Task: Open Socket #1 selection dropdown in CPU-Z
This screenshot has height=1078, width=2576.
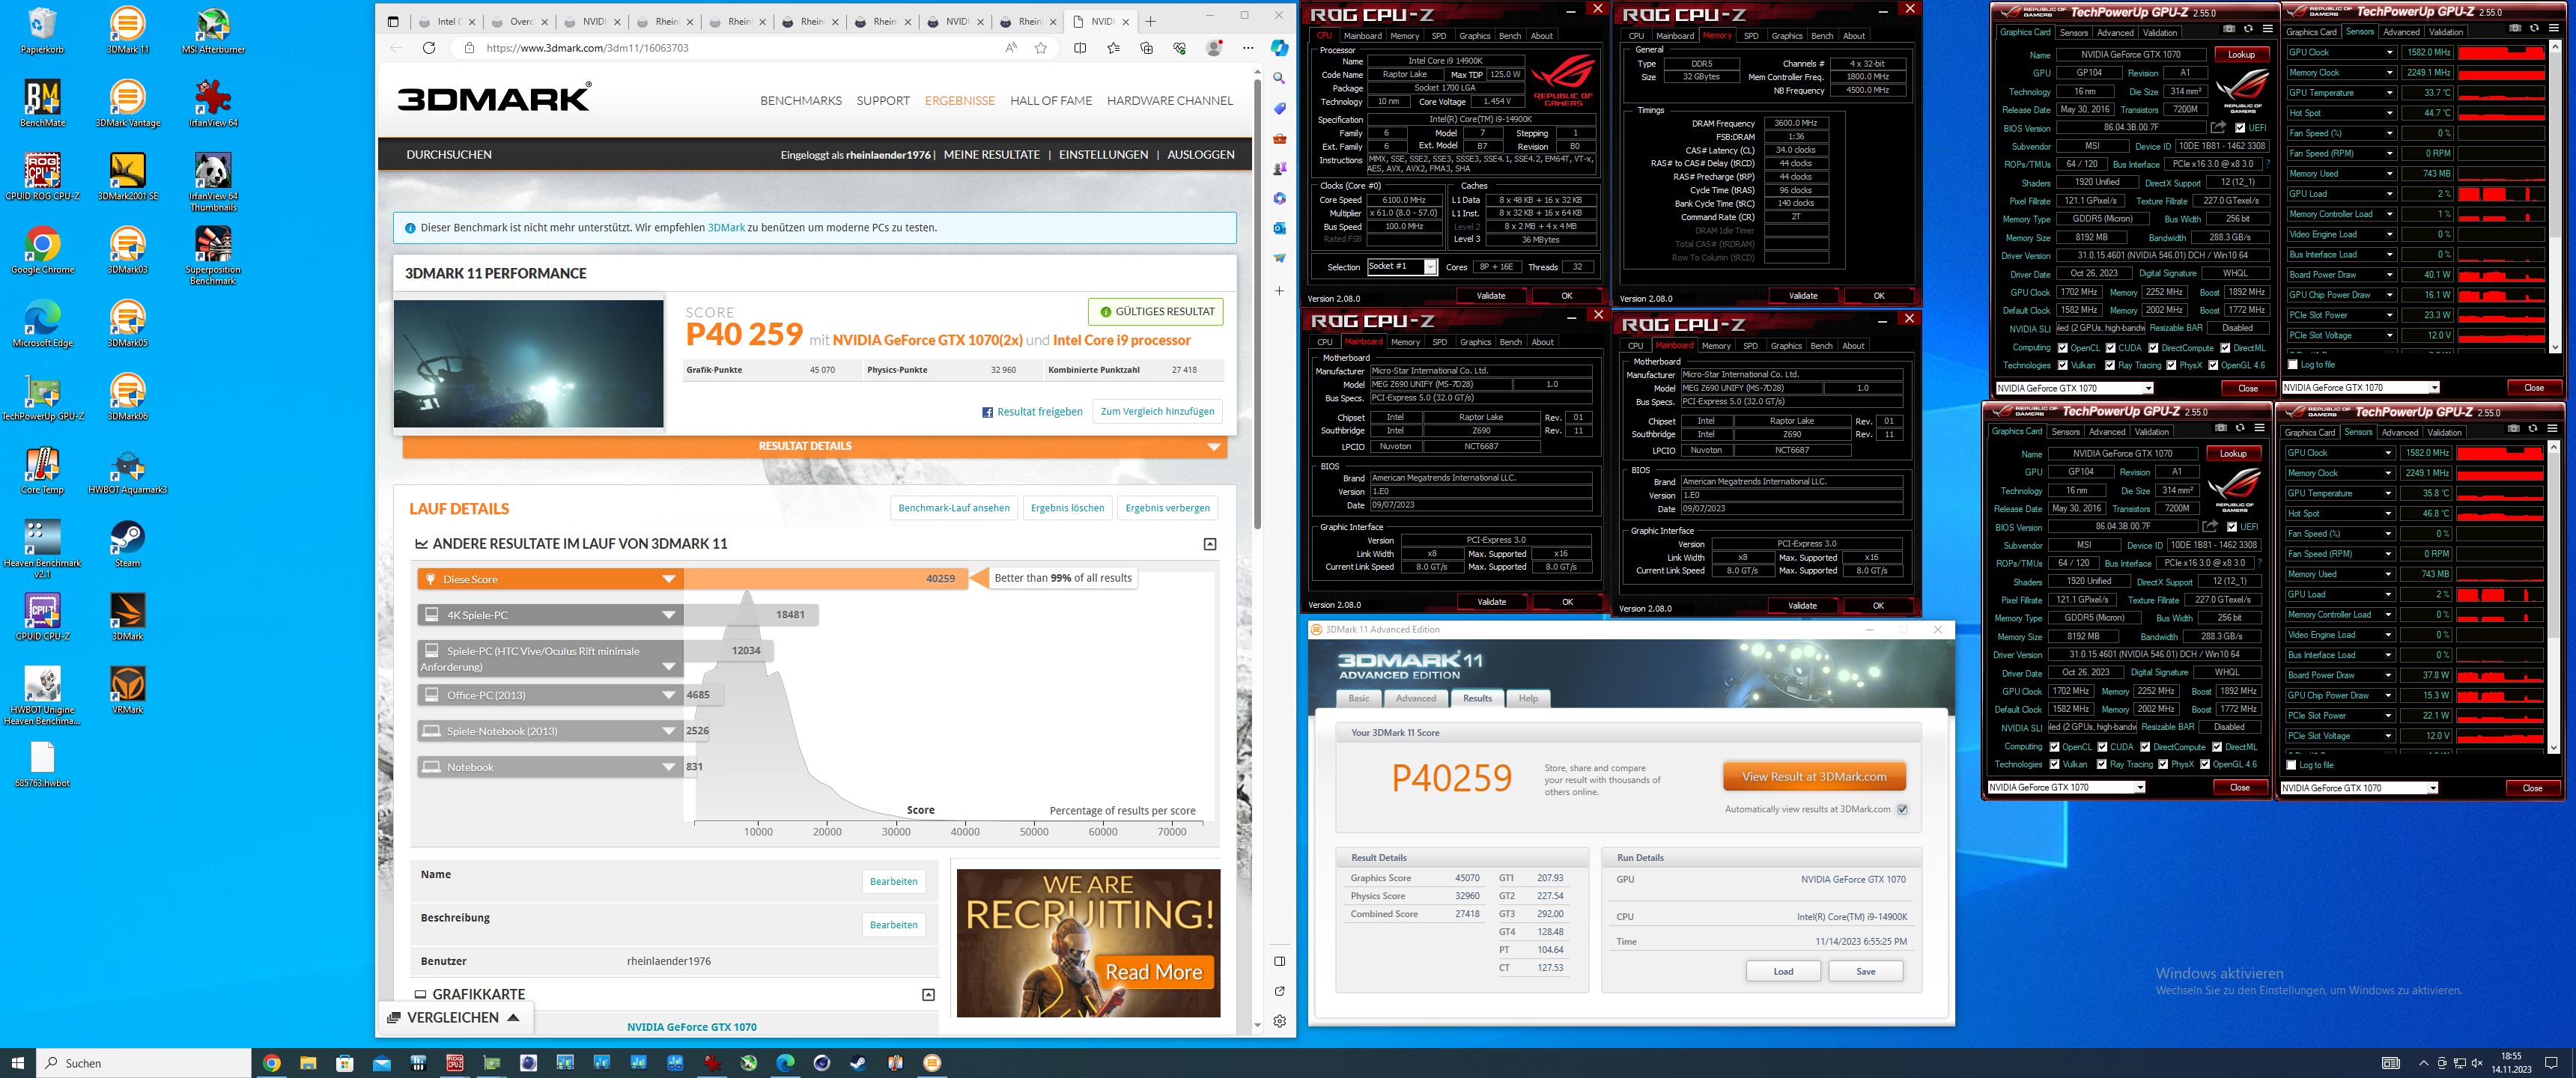Action: (x=1430, y=267)
